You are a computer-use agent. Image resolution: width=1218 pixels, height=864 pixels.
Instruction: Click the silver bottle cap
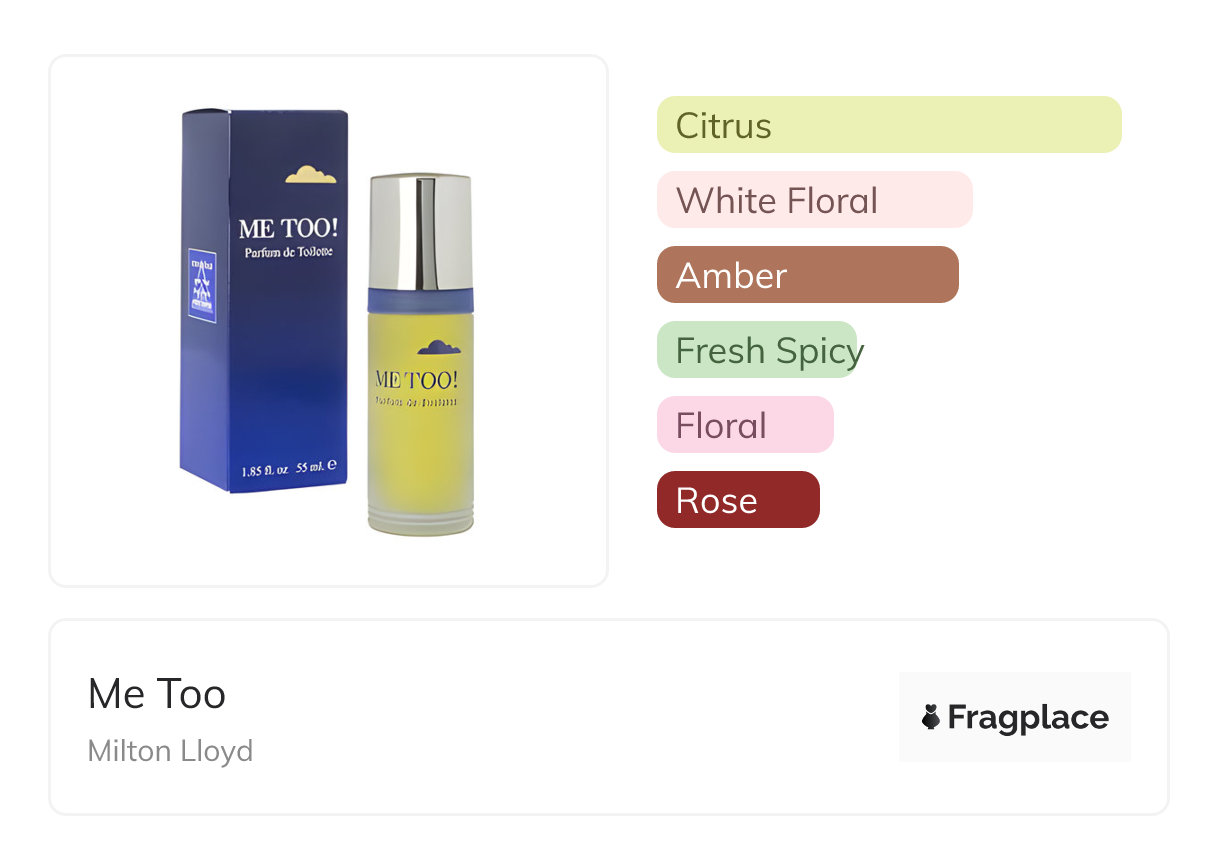point(420,231)
